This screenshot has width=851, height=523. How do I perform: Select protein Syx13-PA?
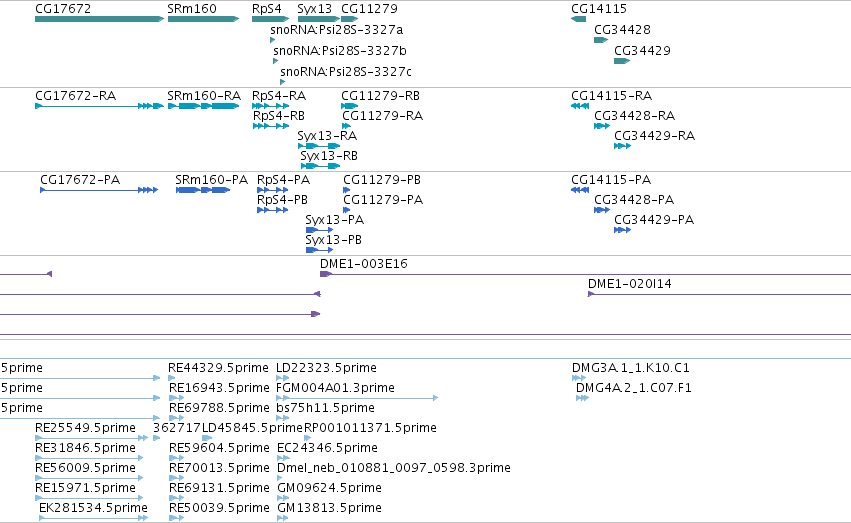pos(335,220)
